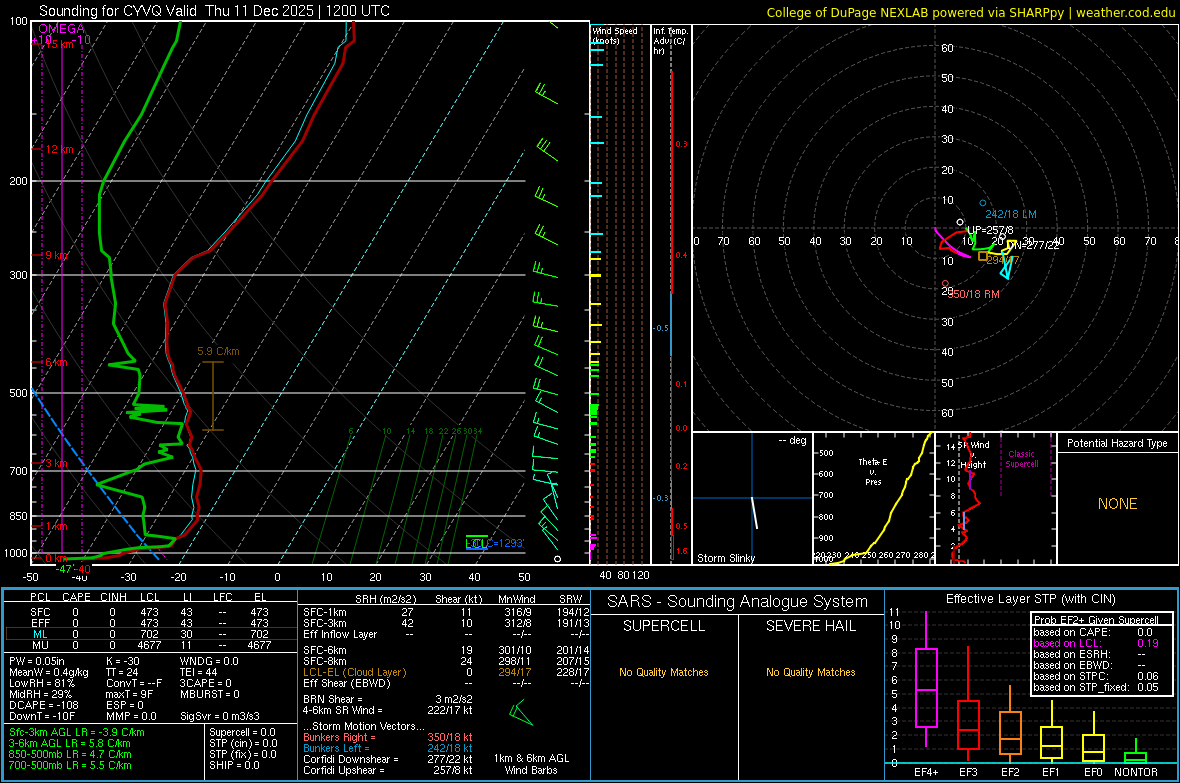Screen dimensions: 1180x783
Task: Click the Prob EF2+ Given Supercell heading
Action: [1096, 620]
